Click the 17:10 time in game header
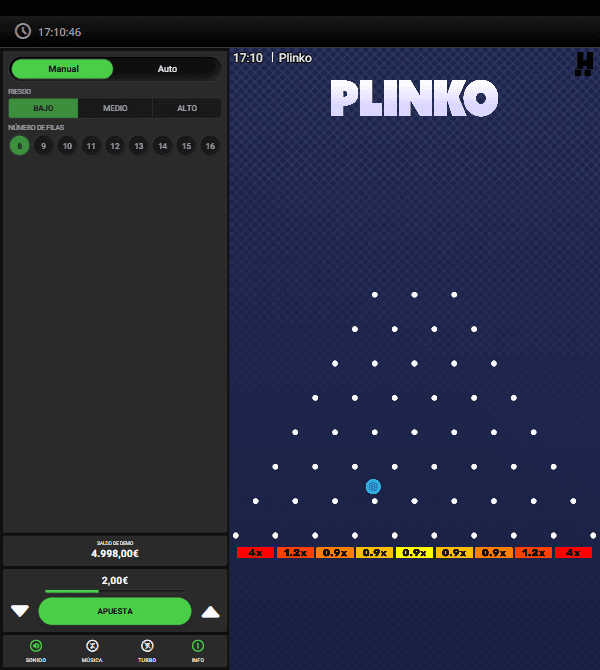The width and height of the screenshot is (600, 670). coord(248,58)
